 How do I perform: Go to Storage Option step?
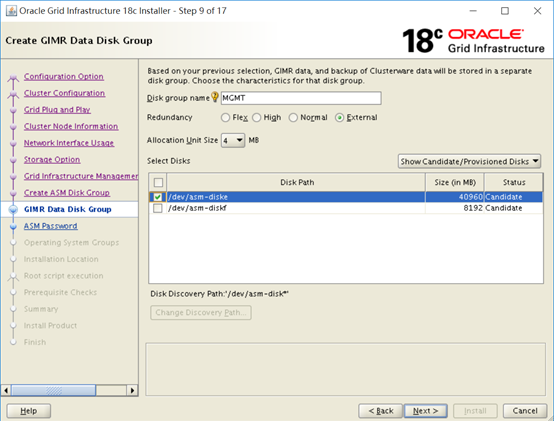[x=52, y=159]
